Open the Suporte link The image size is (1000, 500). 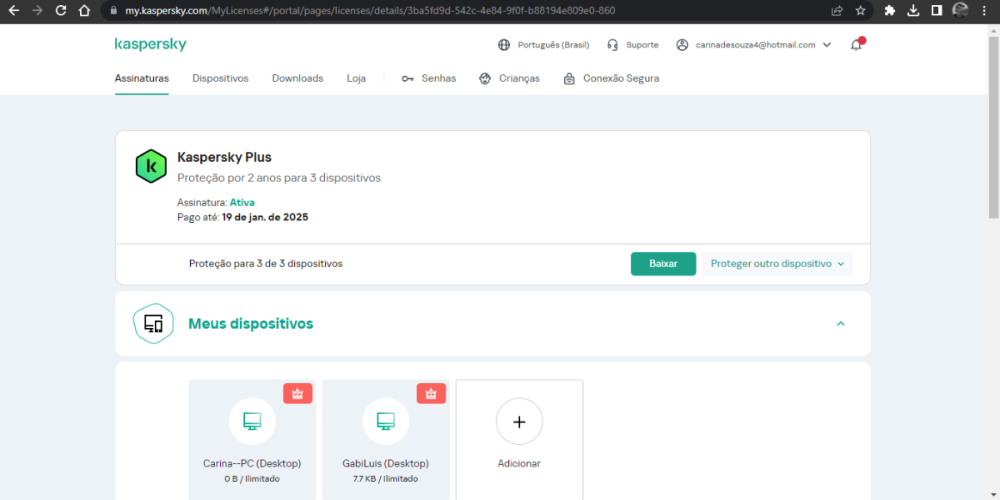point(642,45)
